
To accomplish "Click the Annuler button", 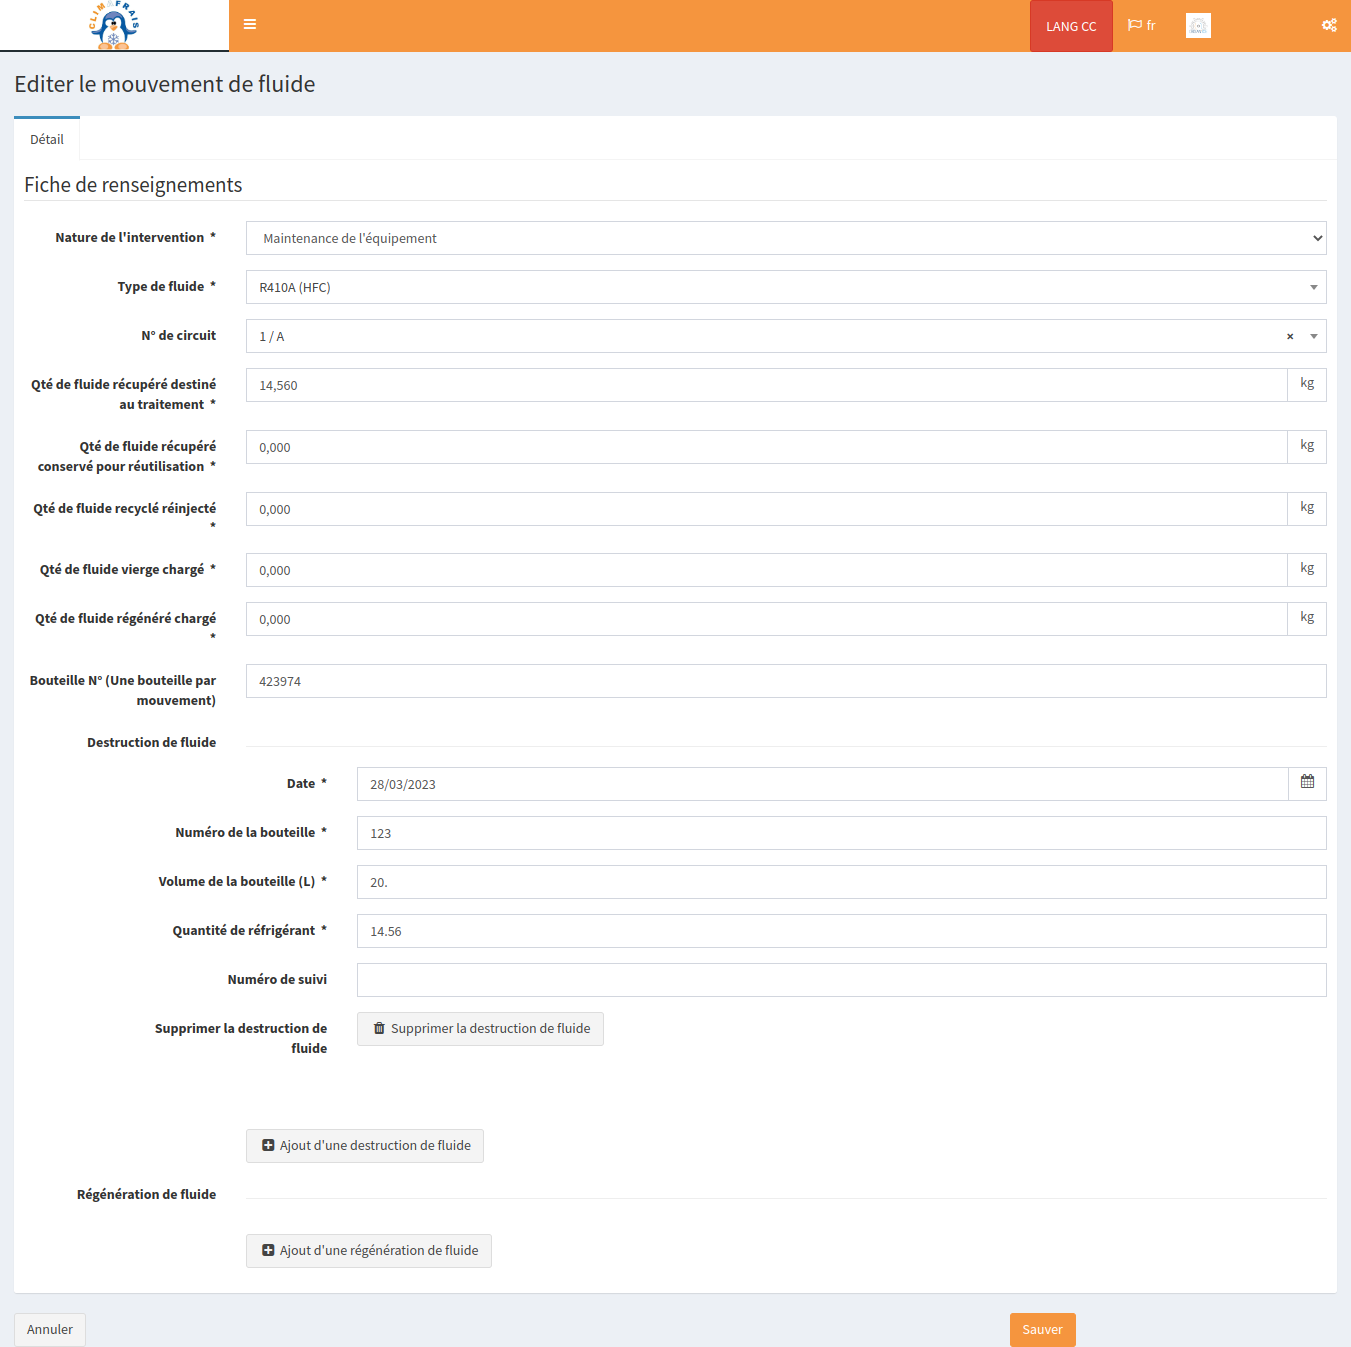I will click(x=50, y=1329).
